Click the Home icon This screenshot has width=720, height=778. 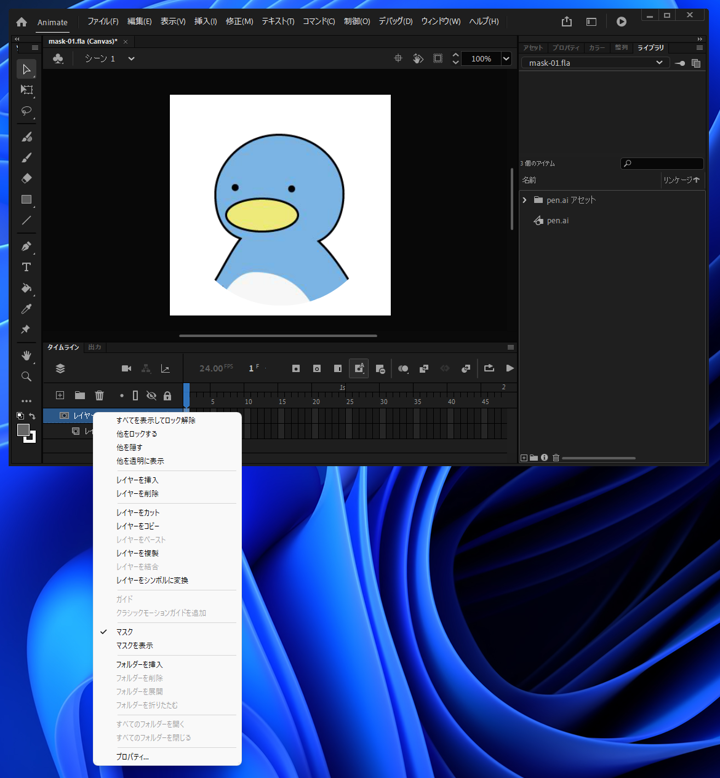[x=21, y=22]
